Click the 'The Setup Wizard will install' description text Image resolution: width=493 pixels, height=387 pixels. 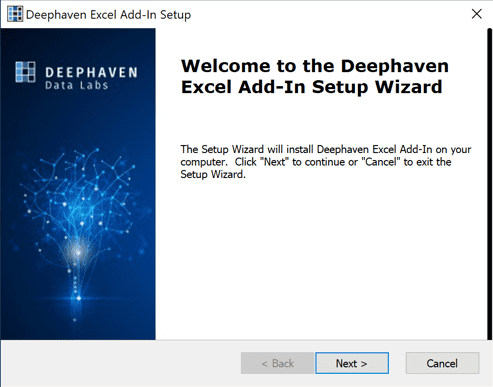point(326,162)
